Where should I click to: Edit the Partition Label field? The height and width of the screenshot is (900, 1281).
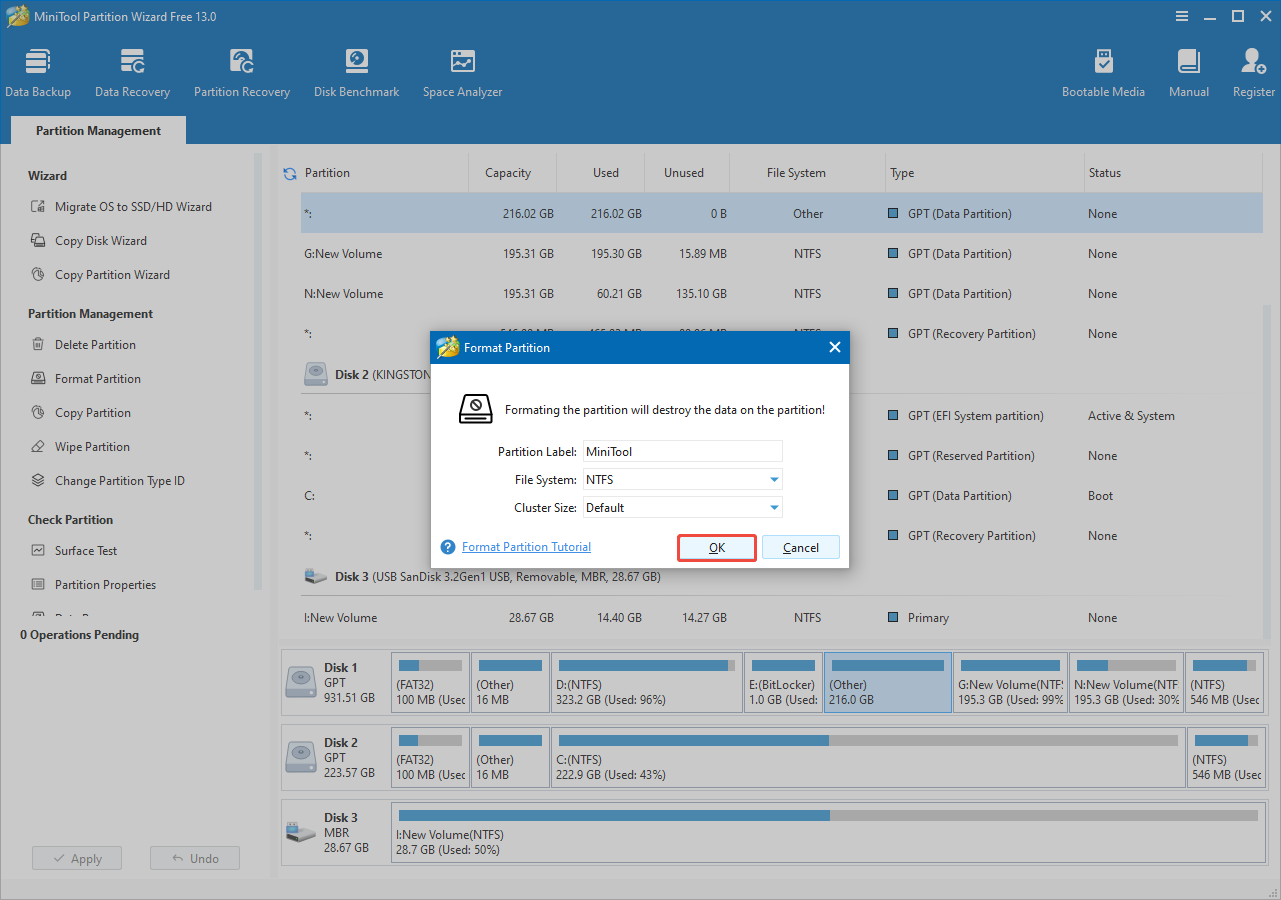[x=681, y=451]
